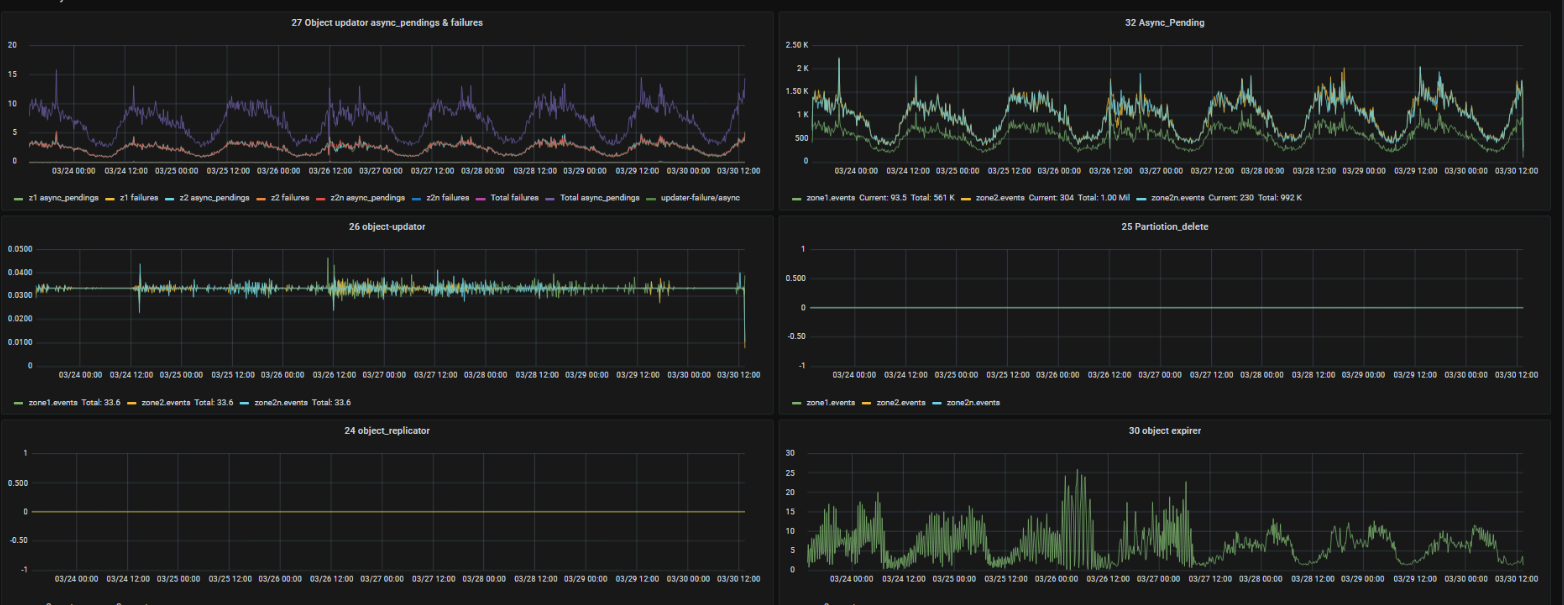Click 'Total failures' legend entry

515,198
